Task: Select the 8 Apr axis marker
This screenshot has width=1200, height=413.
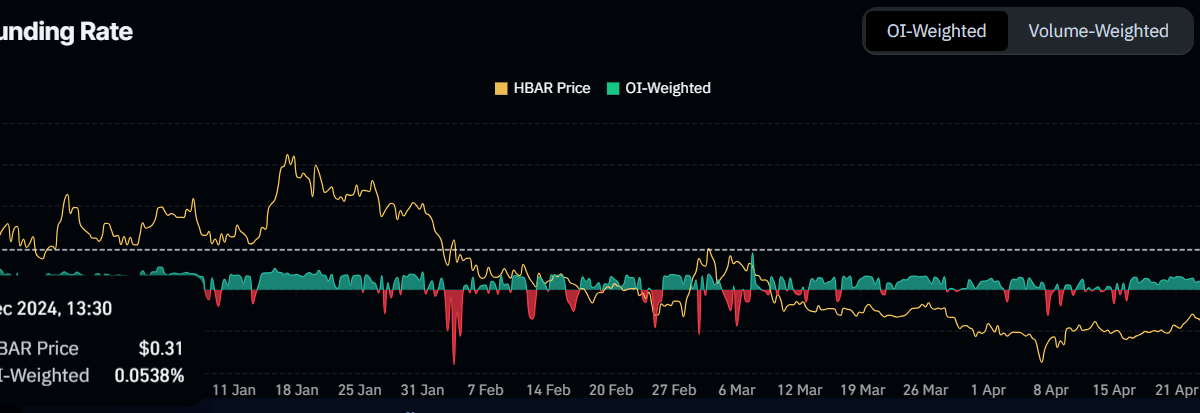Action: (1051, 389)
